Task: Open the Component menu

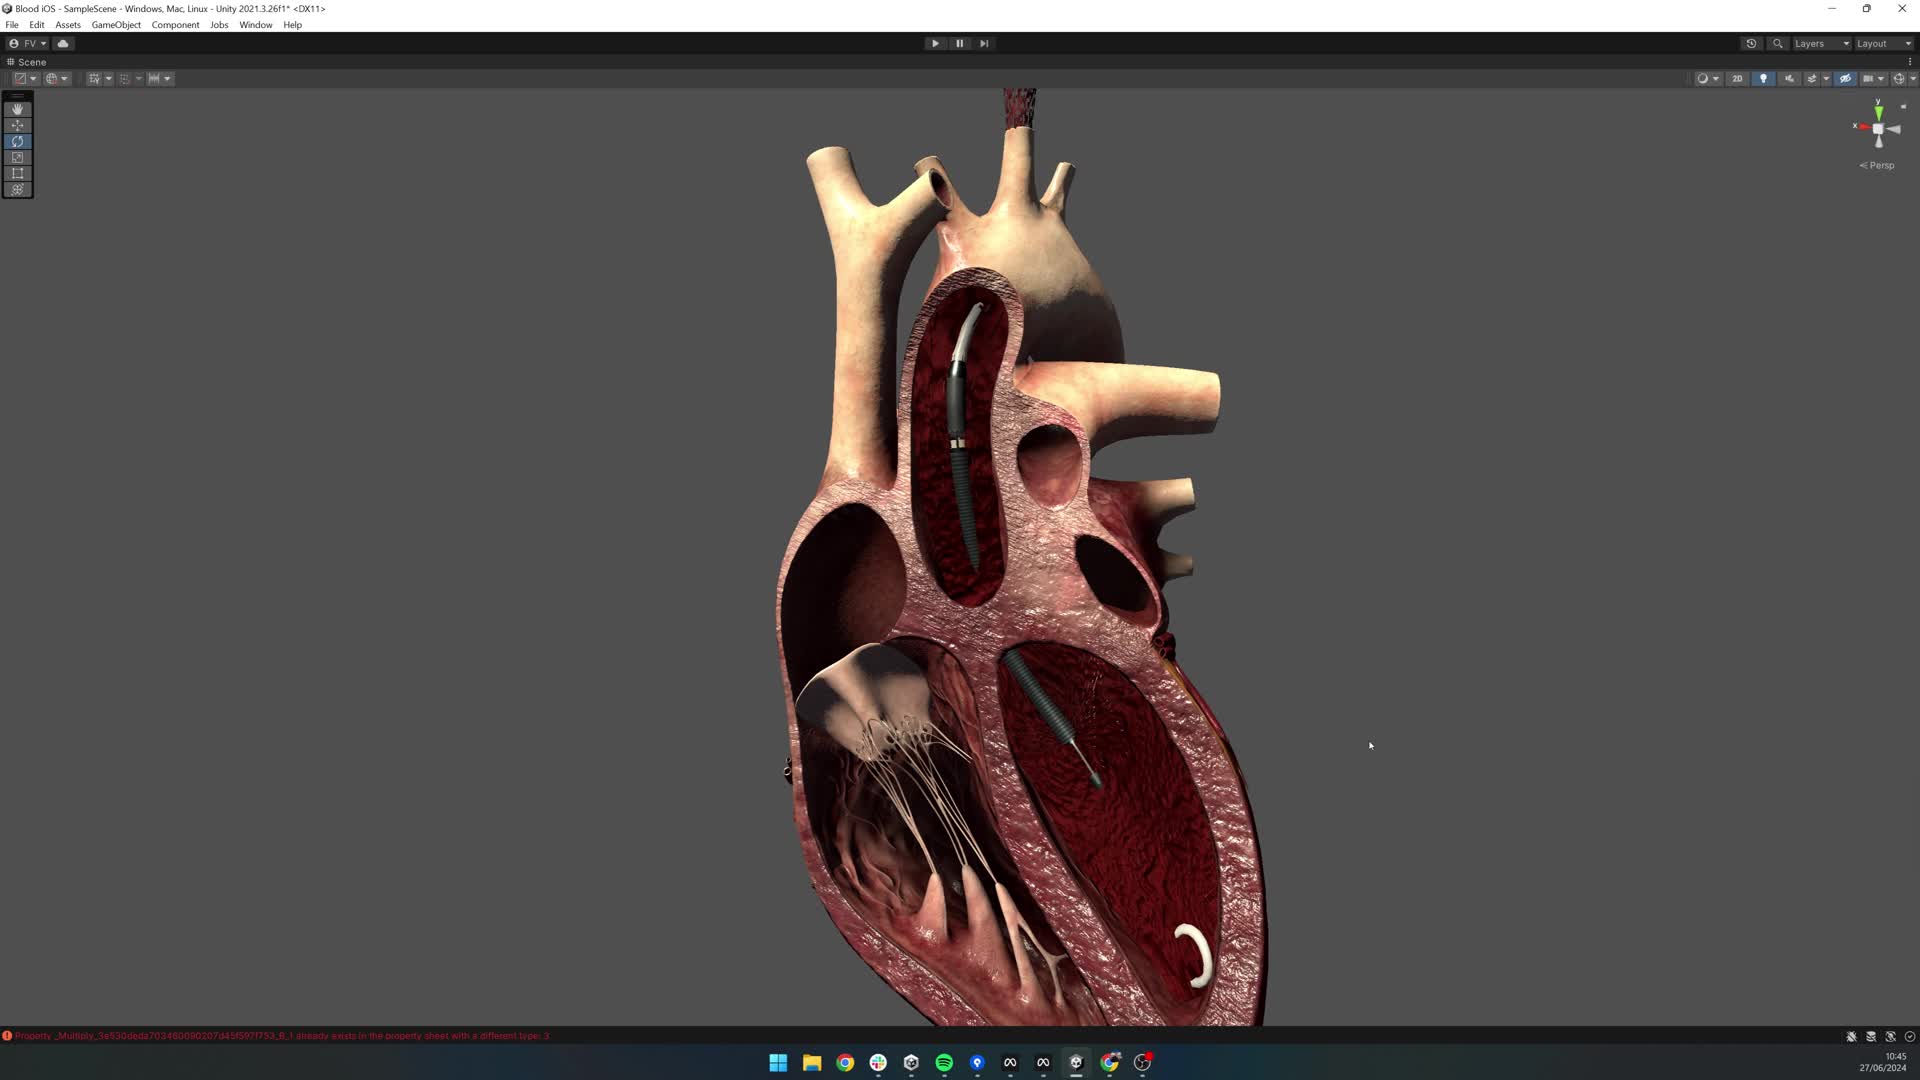Action: [x=175, y=24]
